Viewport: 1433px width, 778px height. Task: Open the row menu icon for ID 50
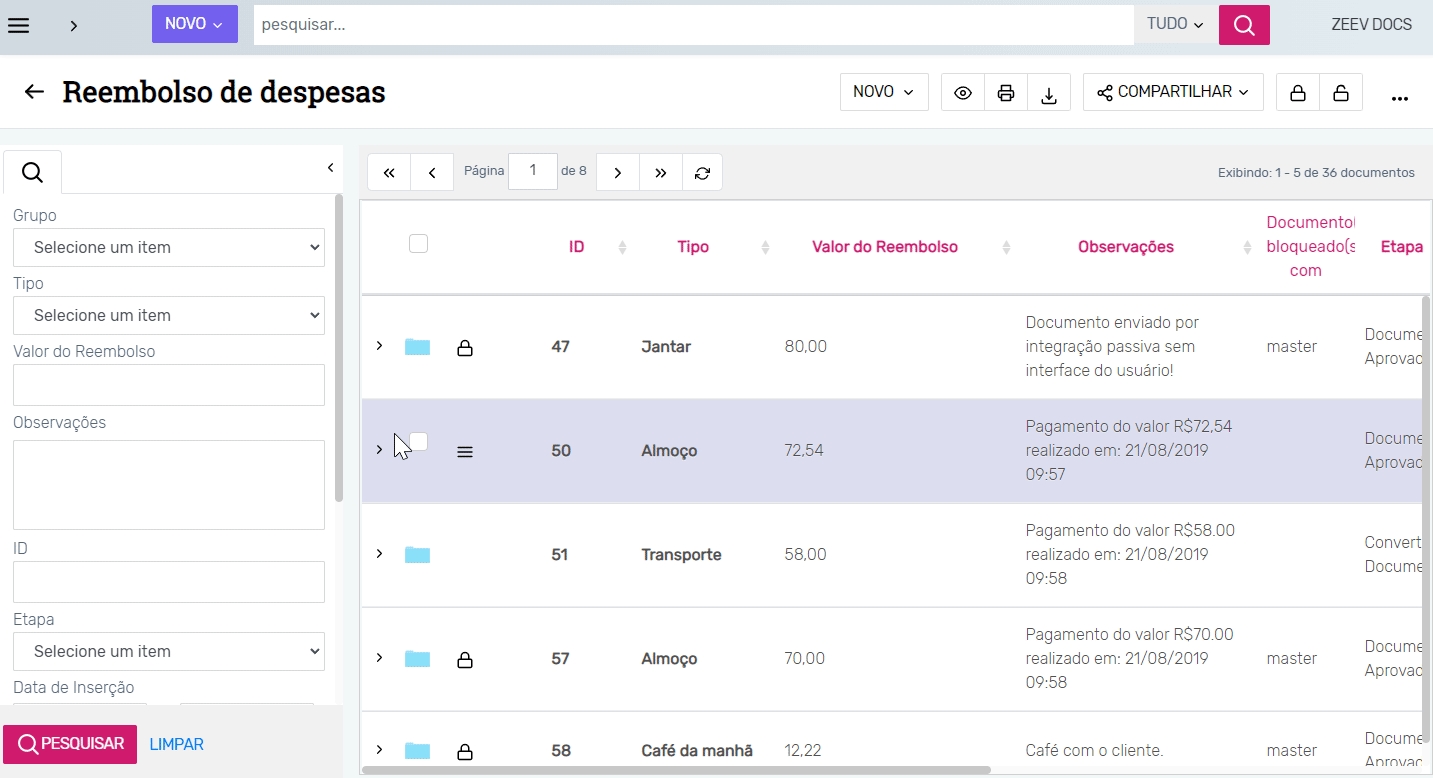[465, 452]
